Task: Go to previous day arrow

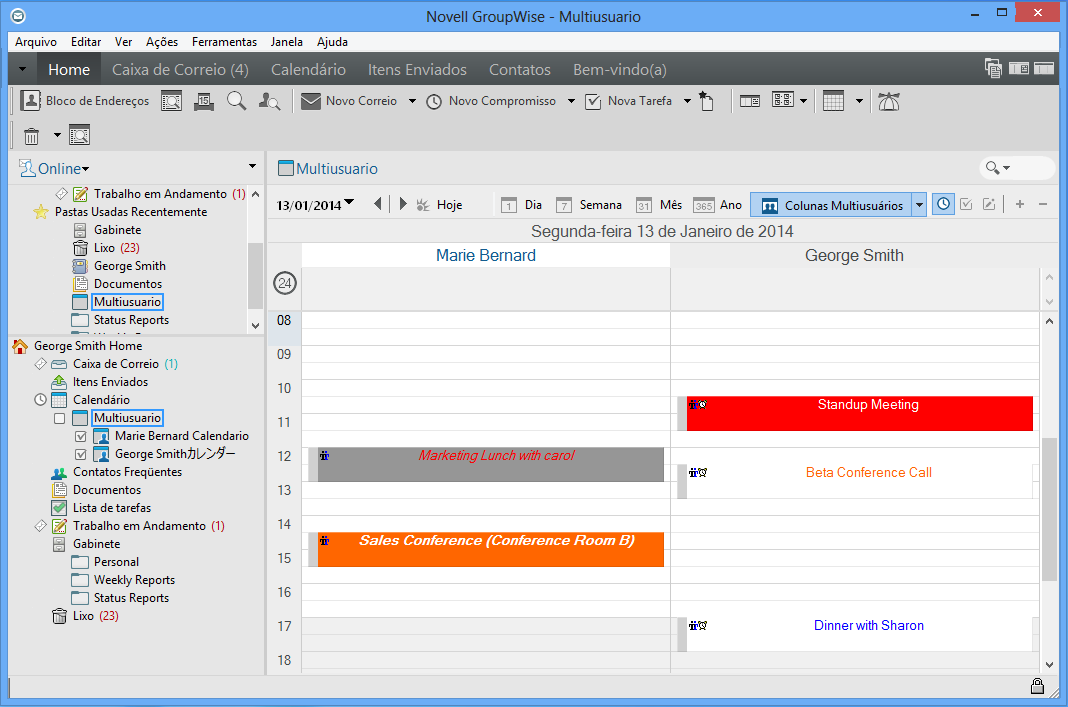Action: pyautogui.click(x=378, y=204)
